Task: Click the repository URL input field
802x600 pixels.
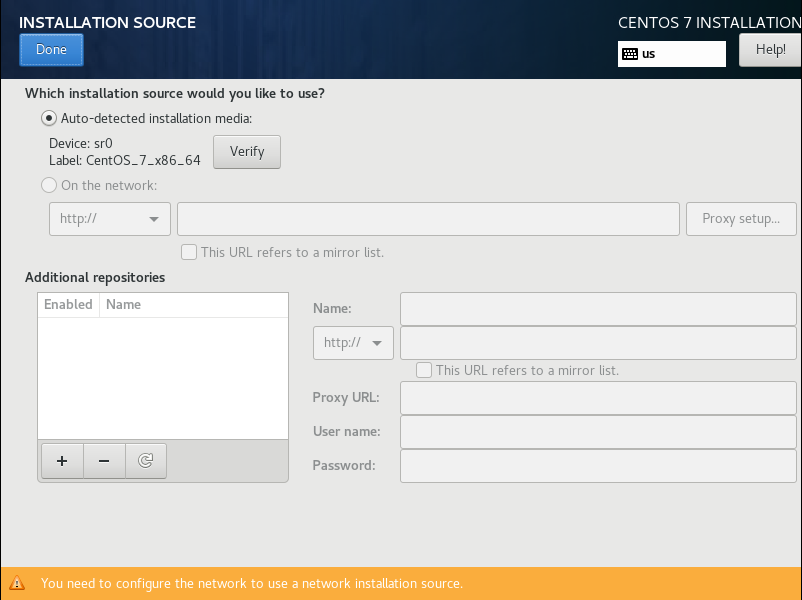Action: tap(598, 343)
